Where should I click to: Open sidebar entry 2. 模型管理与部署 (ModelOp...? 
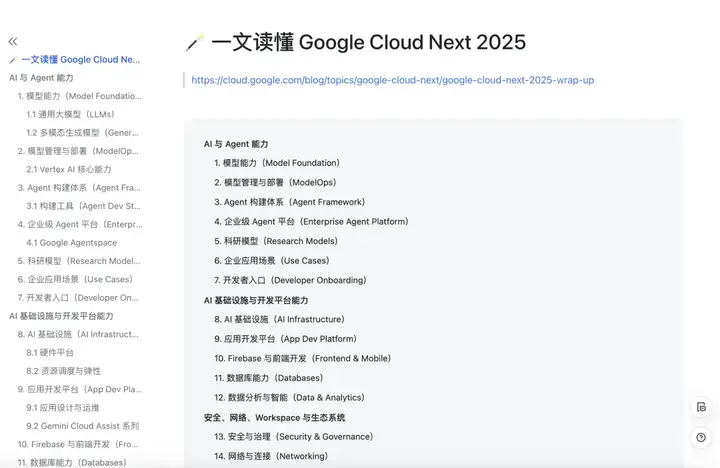78,151
